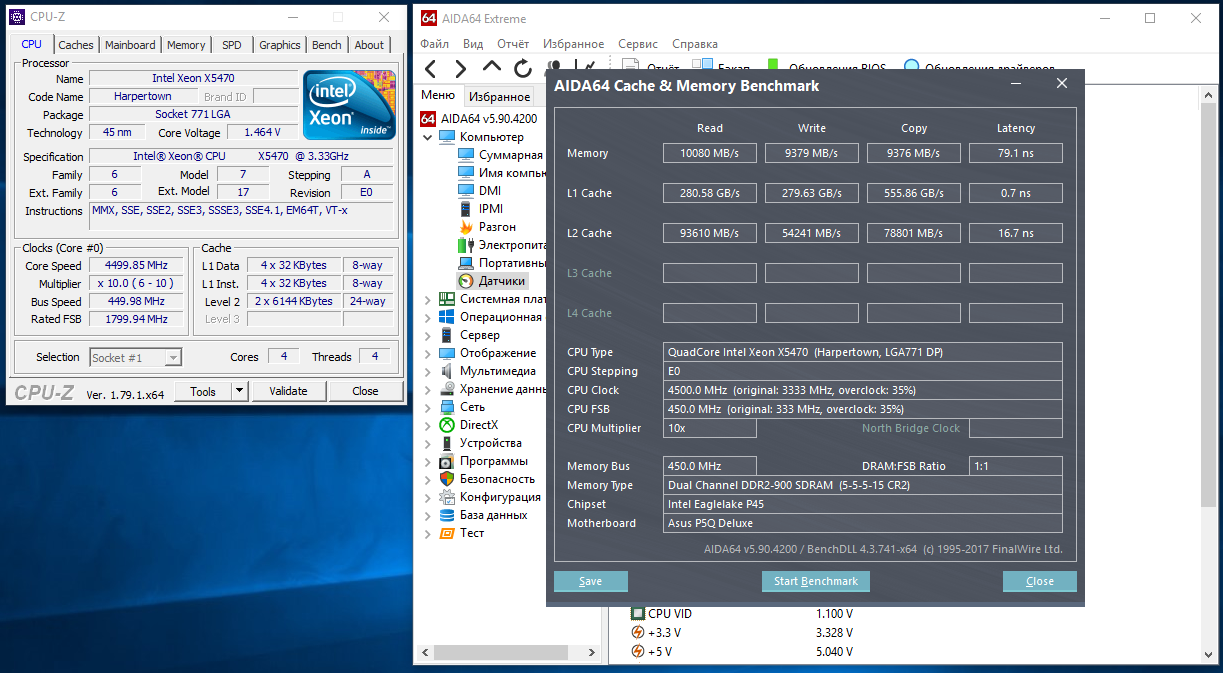The width and height of the screenshot is (1223, 673).
Task: Open the Файл menu in AIDA64
Action: [x=435, y=44]
